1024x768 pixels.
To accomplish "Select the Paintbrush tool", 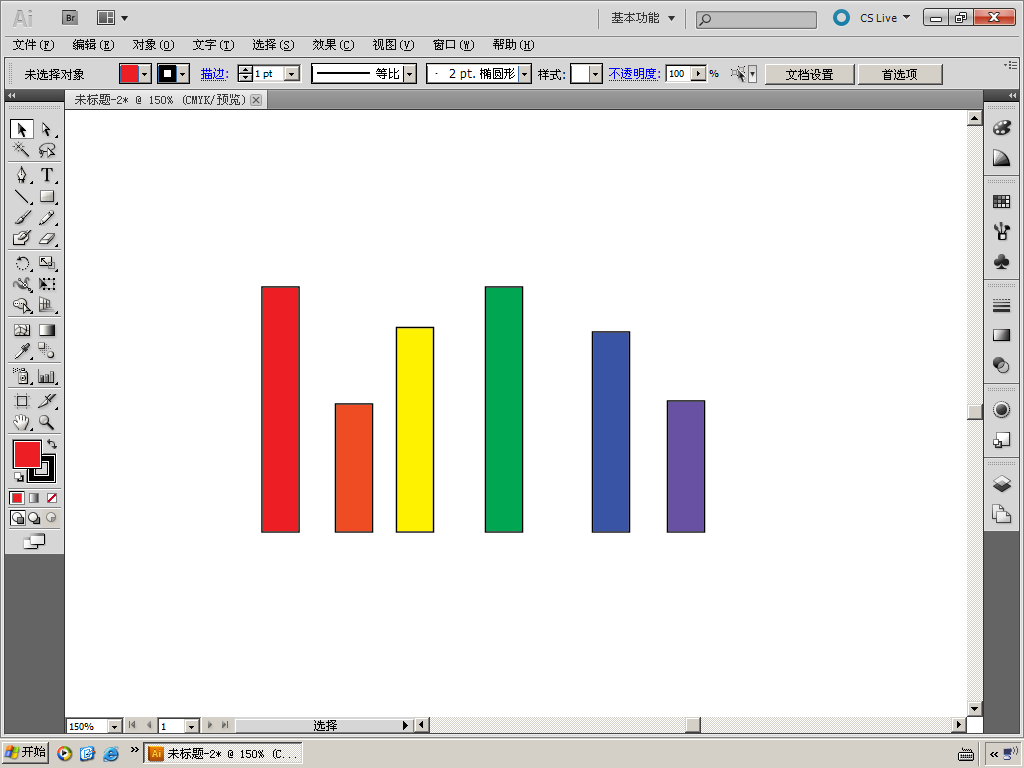I will tap(22, 217).
